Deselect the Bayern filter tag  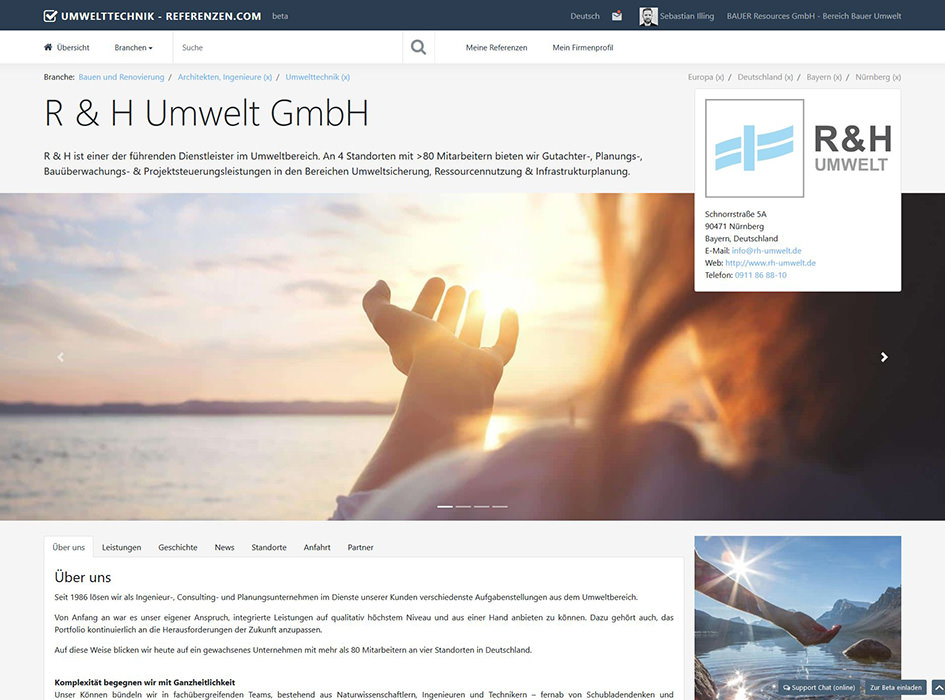pyautogui.click(x=838, y=76)
